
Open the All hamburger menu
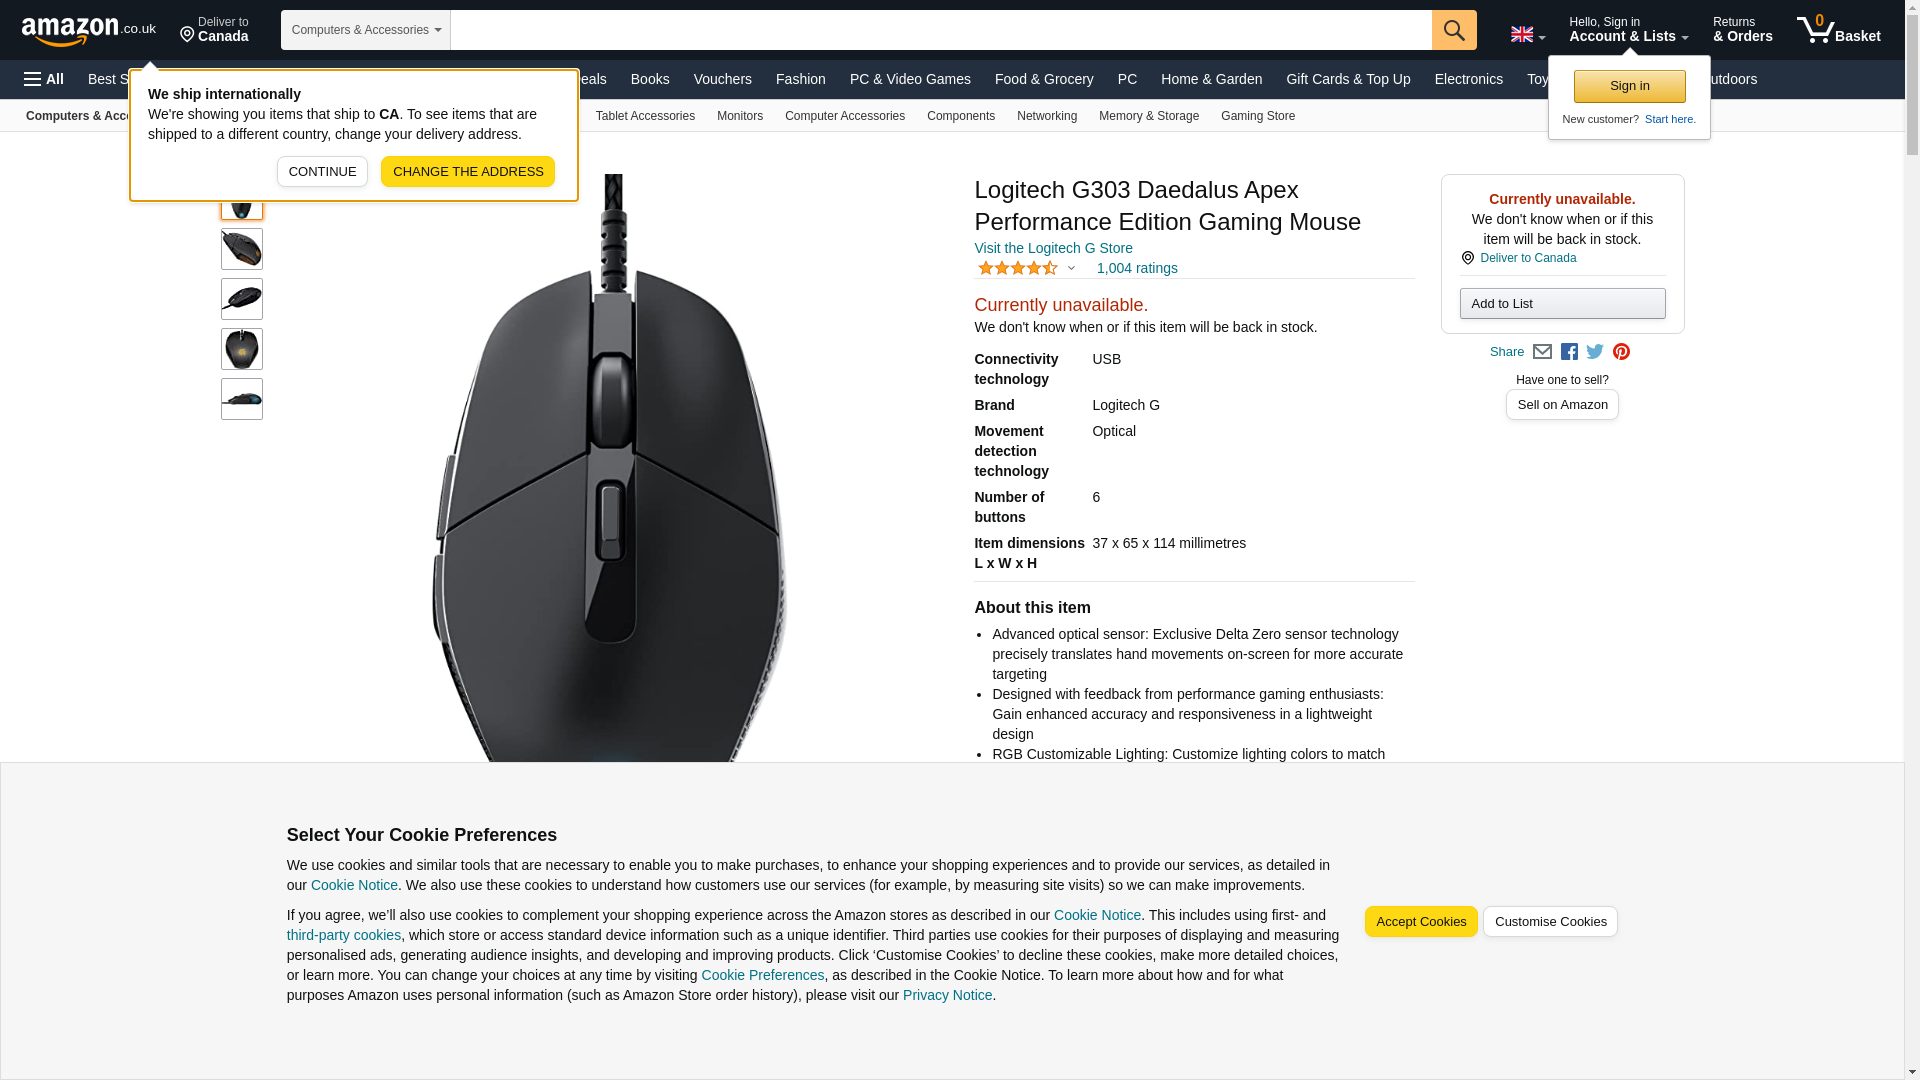click(44, 79)
